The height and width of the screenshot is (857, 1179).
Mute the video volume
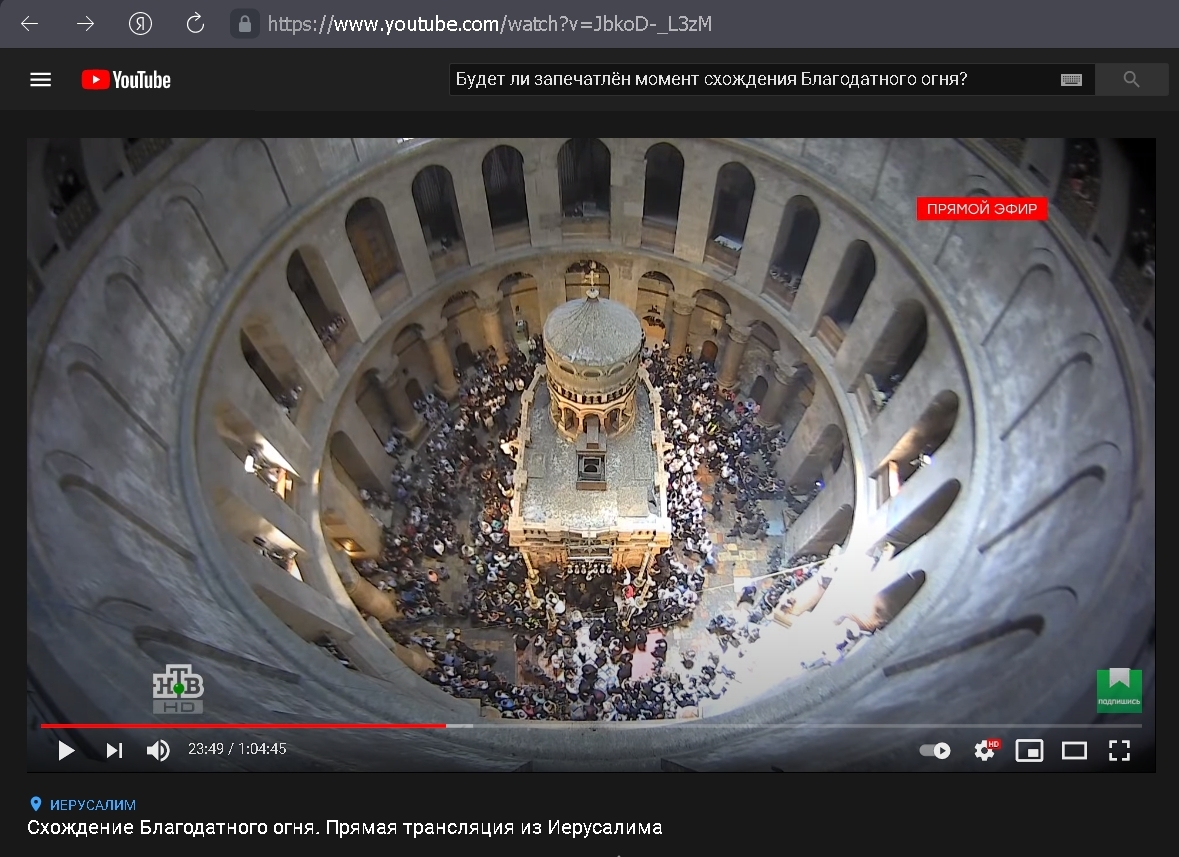pos(158,750)
